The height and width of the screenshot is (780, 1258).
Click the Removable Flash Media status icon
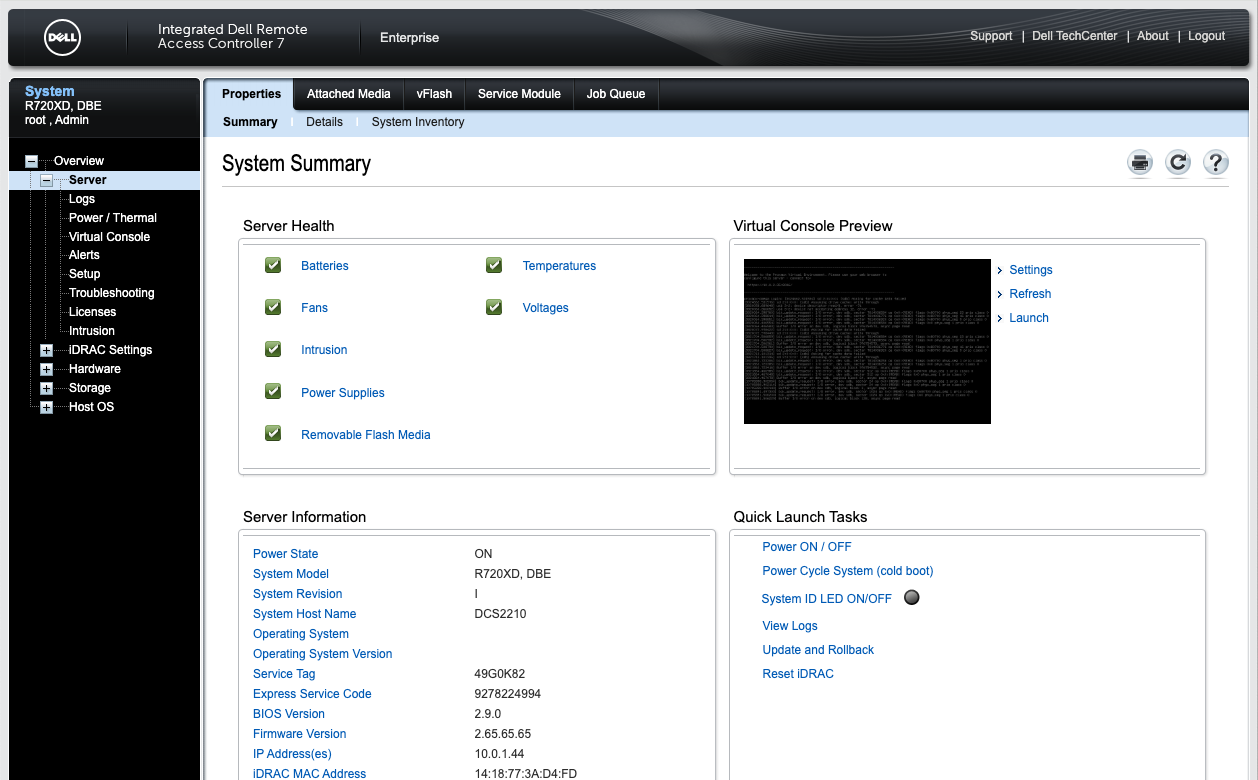pos(273,433)
